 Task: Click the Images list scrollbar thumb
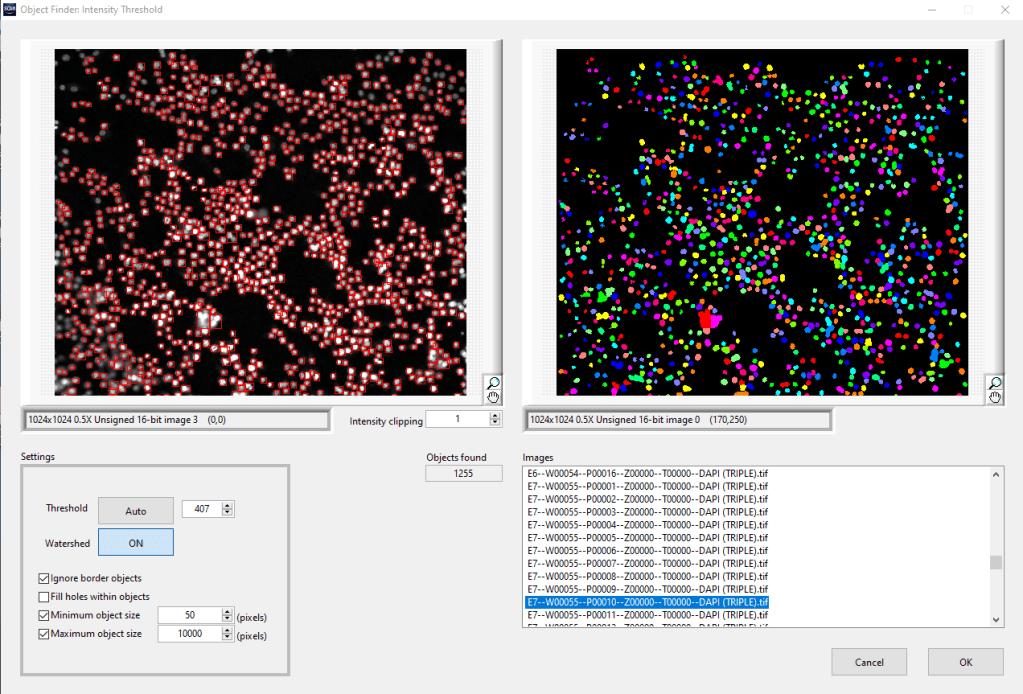995,562
